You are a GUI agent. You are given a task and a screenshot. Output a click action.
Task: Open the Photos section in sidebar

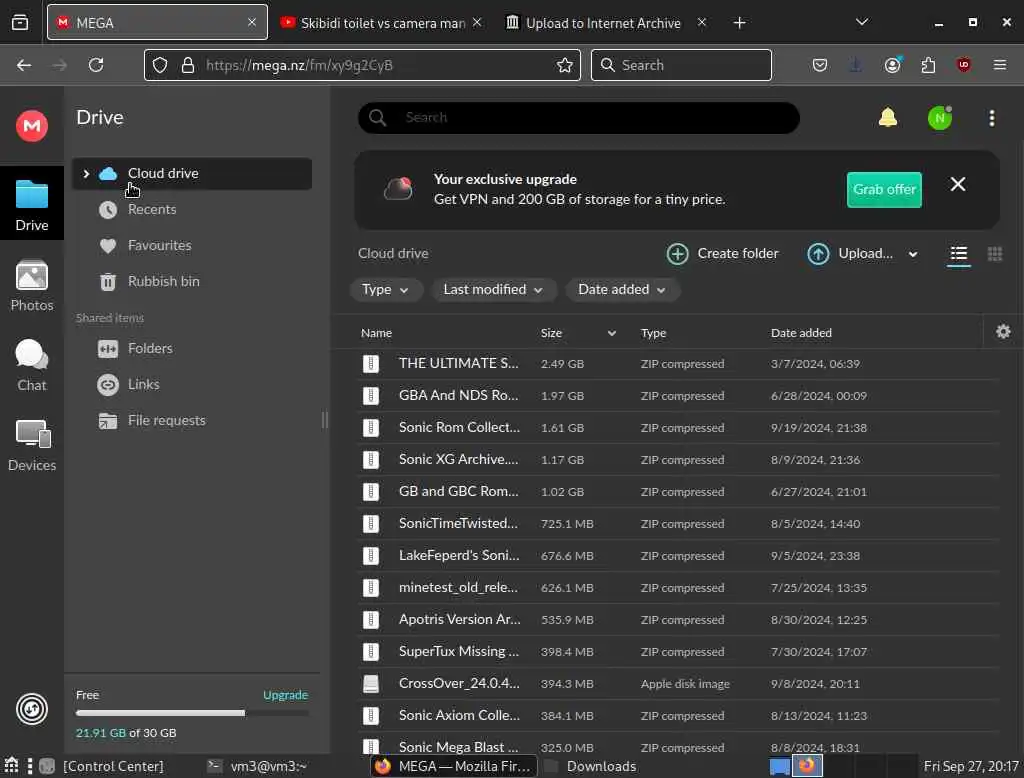31,286
